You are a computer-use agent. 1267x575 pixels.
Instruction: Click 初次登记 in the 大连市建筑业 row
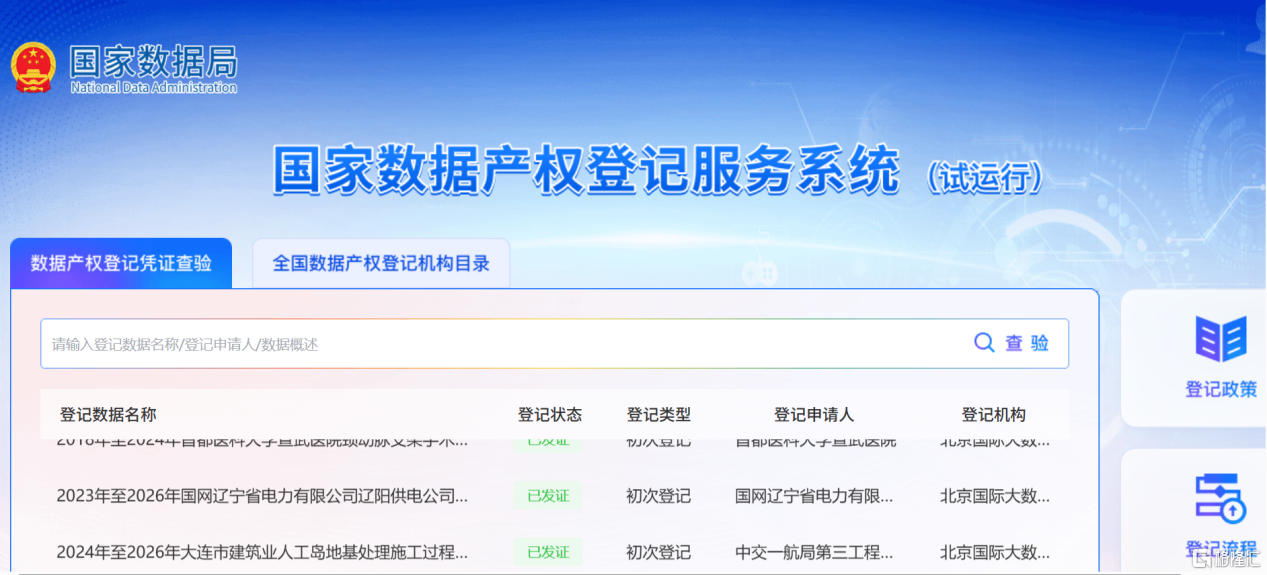click(658, 551)
